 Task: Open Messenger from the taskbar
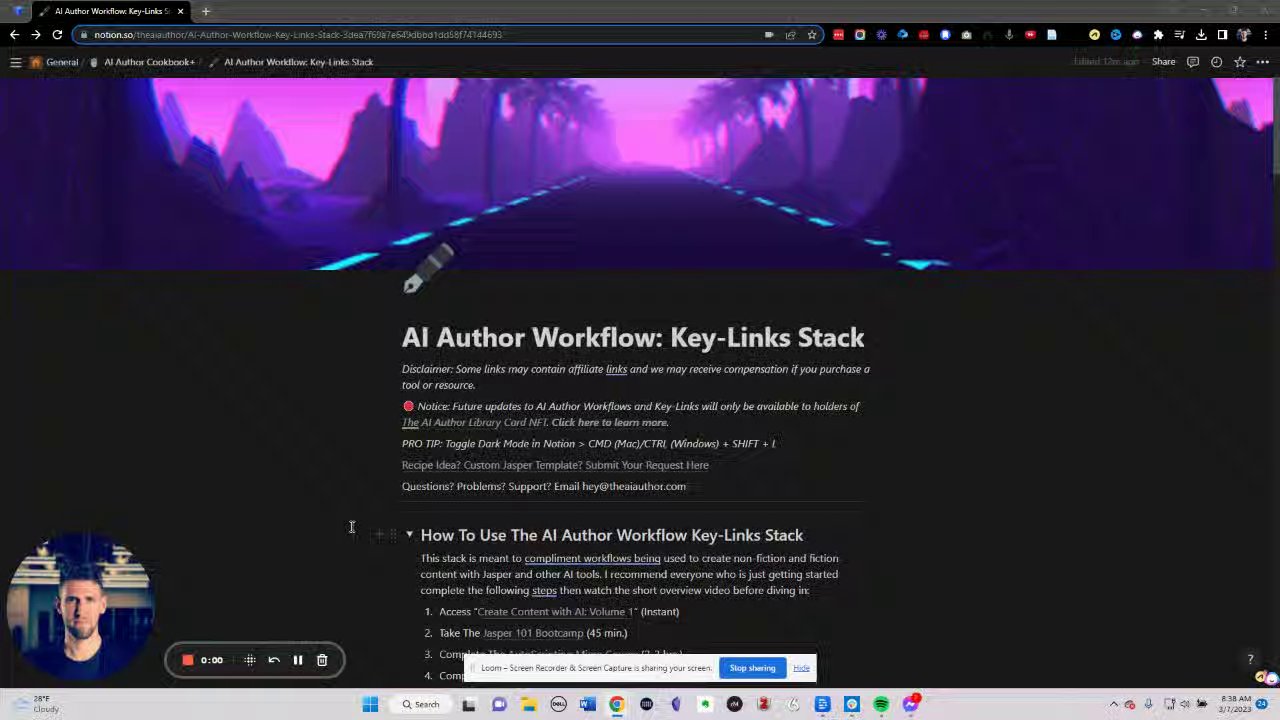[911, 704]
